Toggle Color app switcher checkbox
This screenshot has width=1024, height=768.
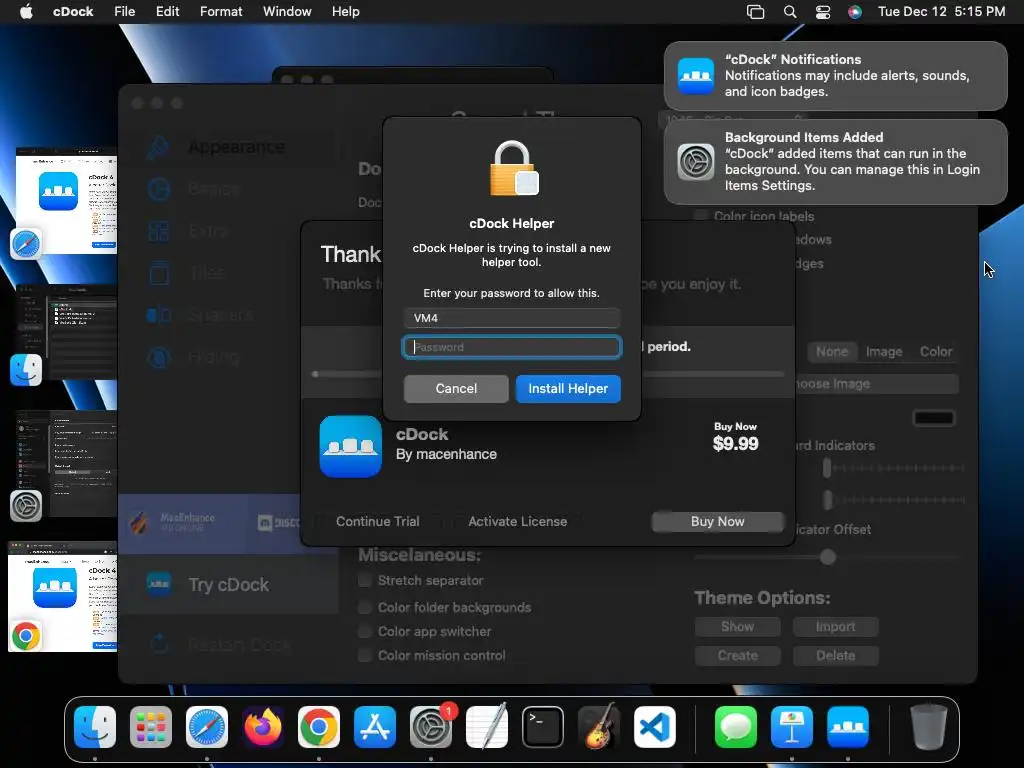pos(365,632)
